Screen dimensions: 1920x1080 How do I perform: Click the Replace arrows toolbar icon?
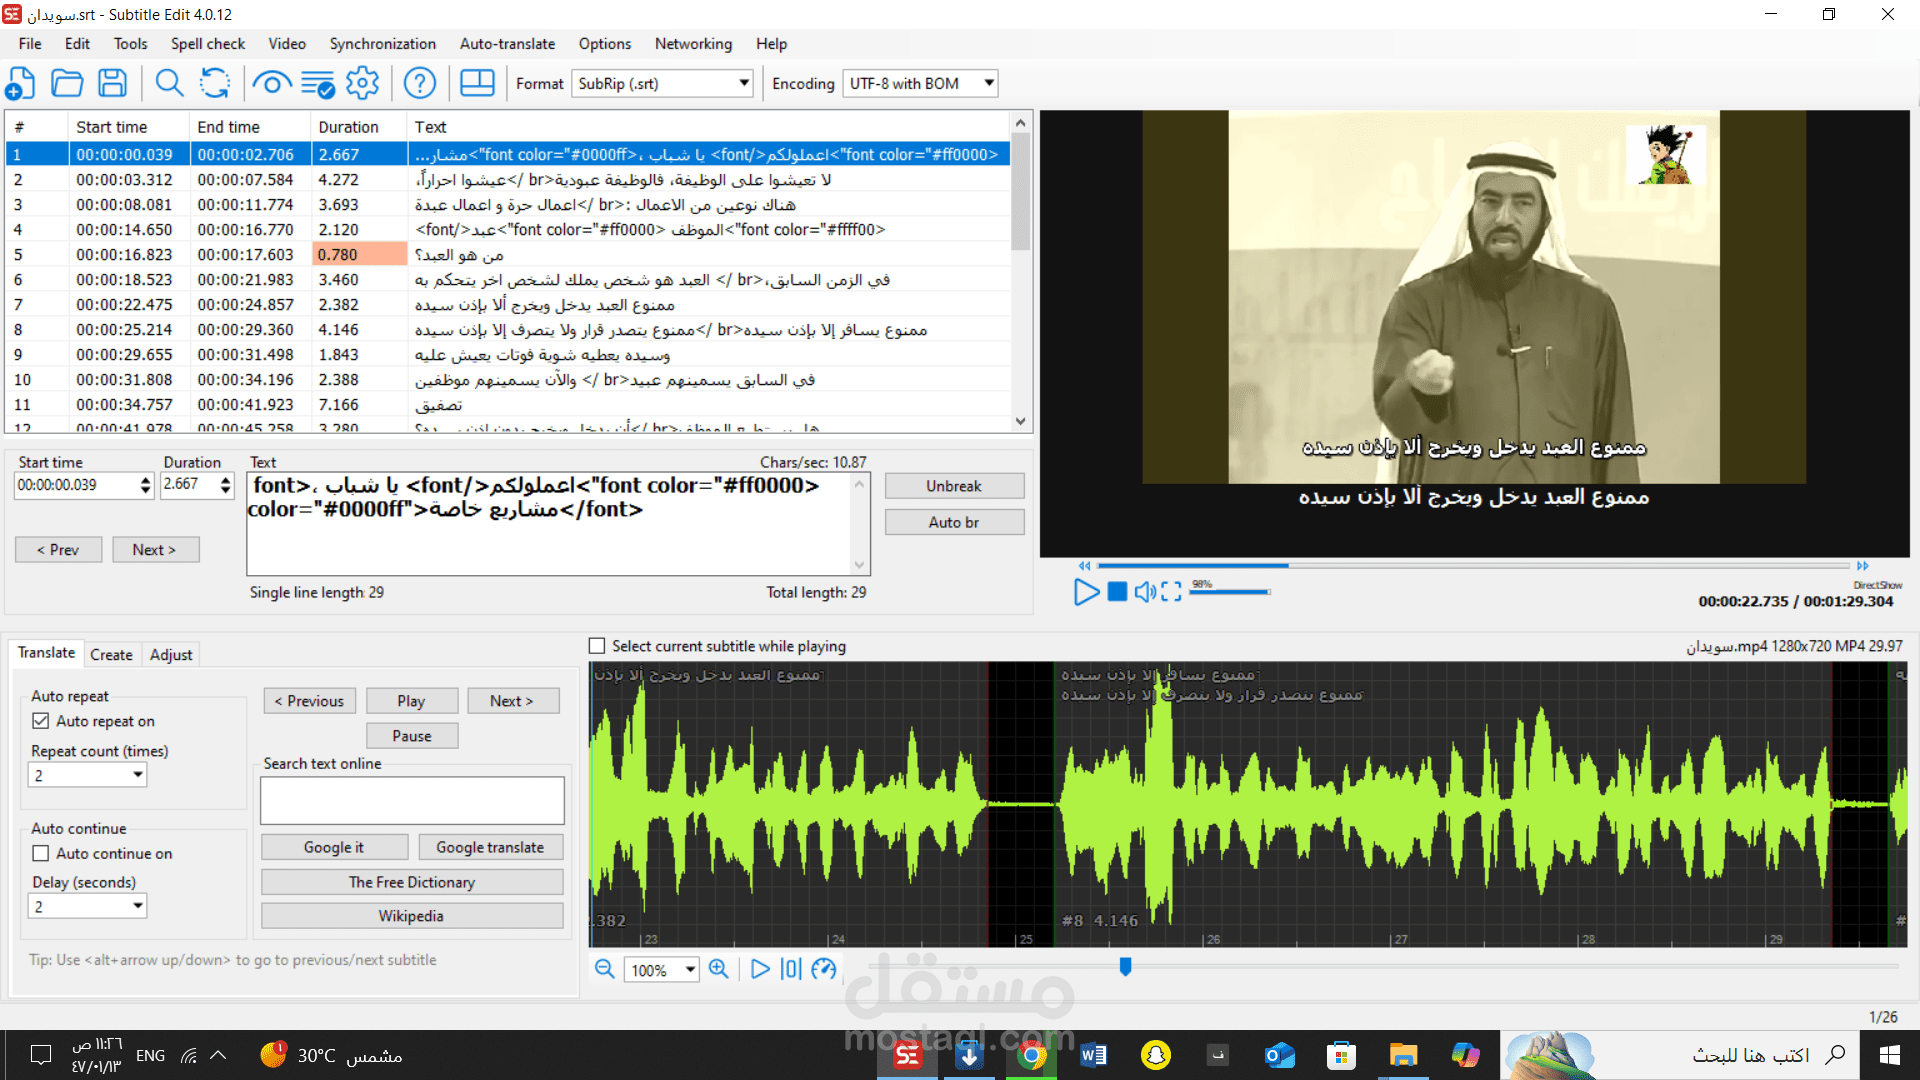pos(215,83)
